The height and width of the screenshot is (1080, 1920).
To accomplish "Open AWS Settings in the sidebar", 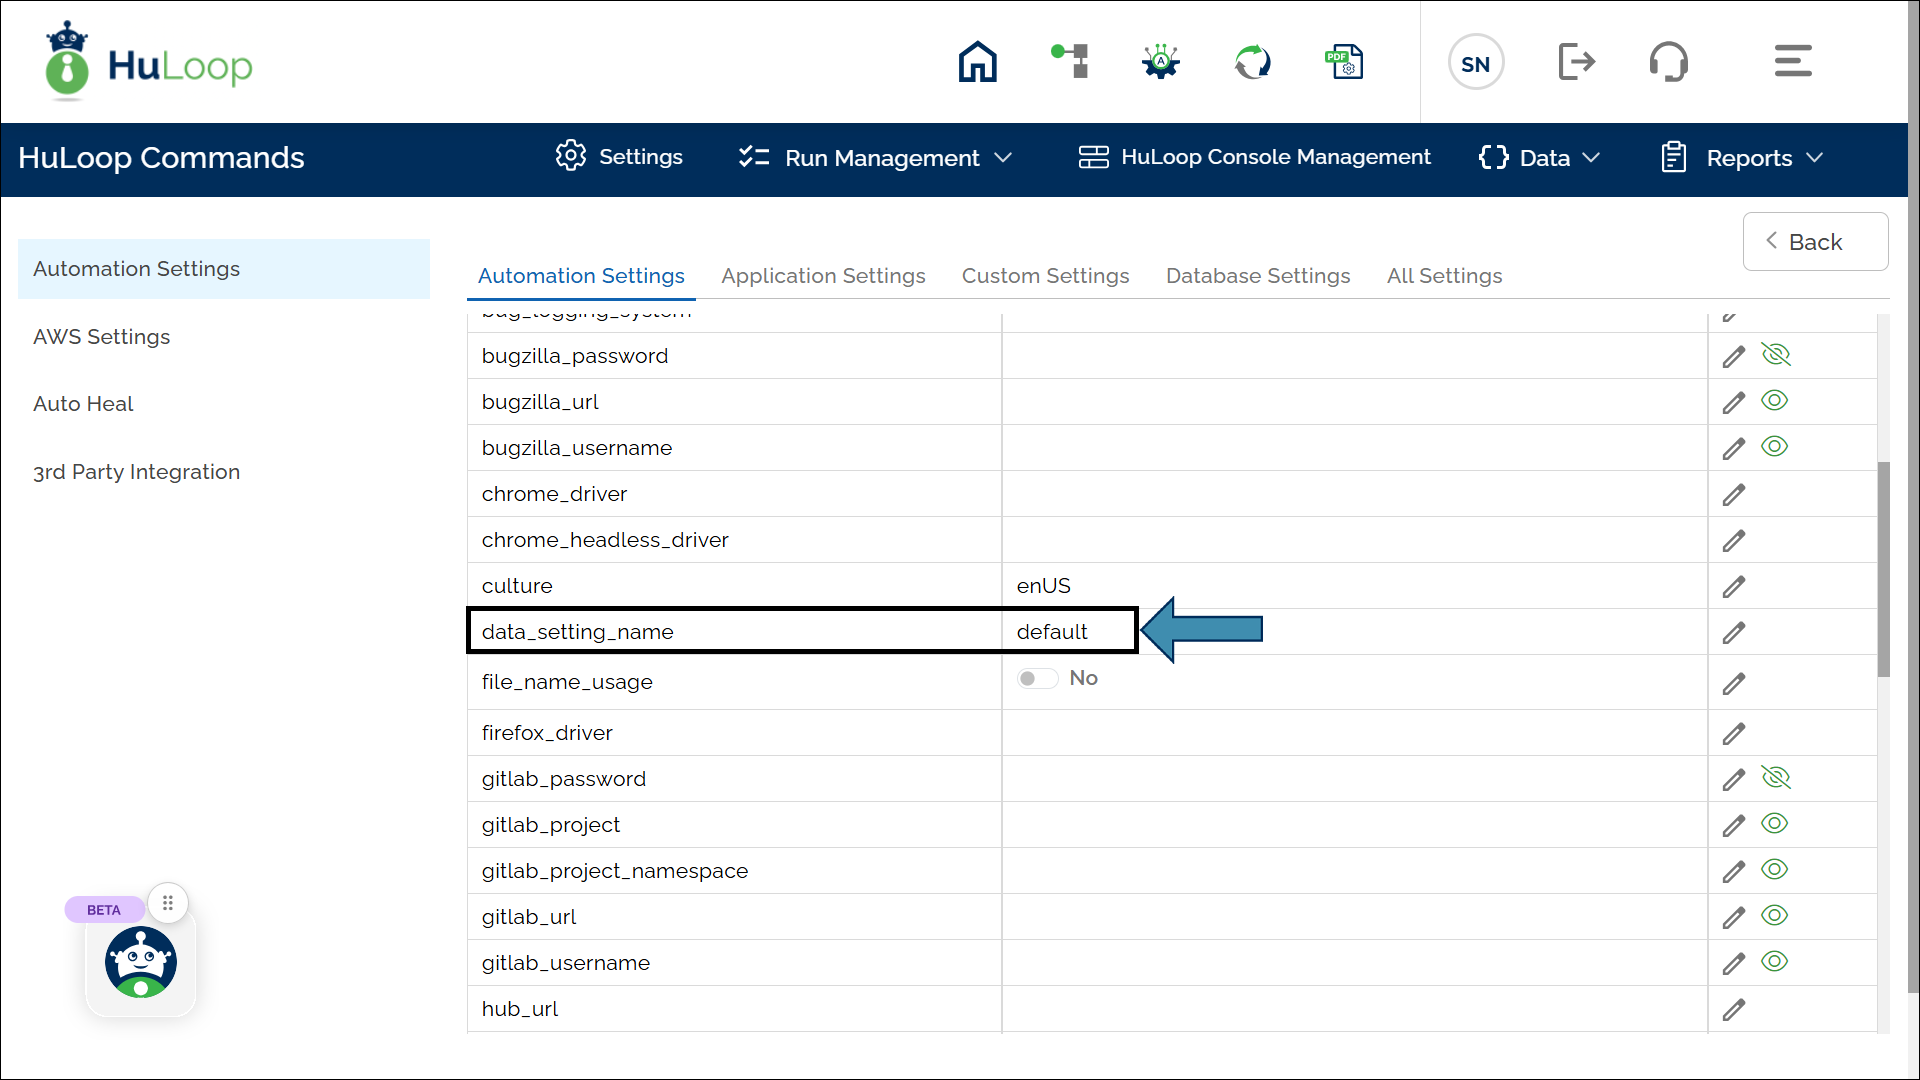I will (102, 337).
